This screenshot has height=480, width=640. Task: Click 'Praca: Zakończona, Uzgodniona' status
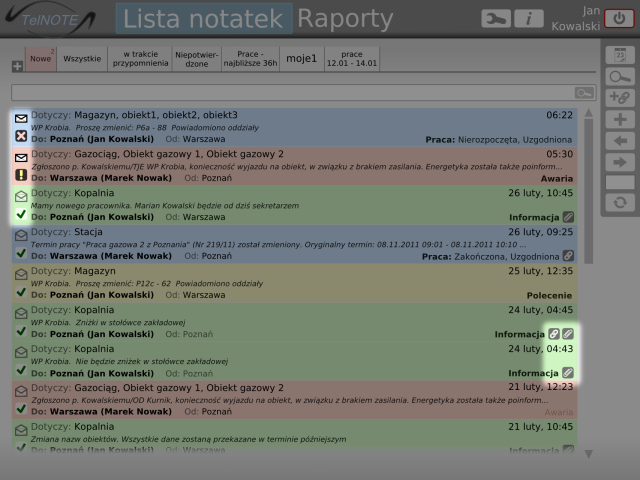coord(490,256)
